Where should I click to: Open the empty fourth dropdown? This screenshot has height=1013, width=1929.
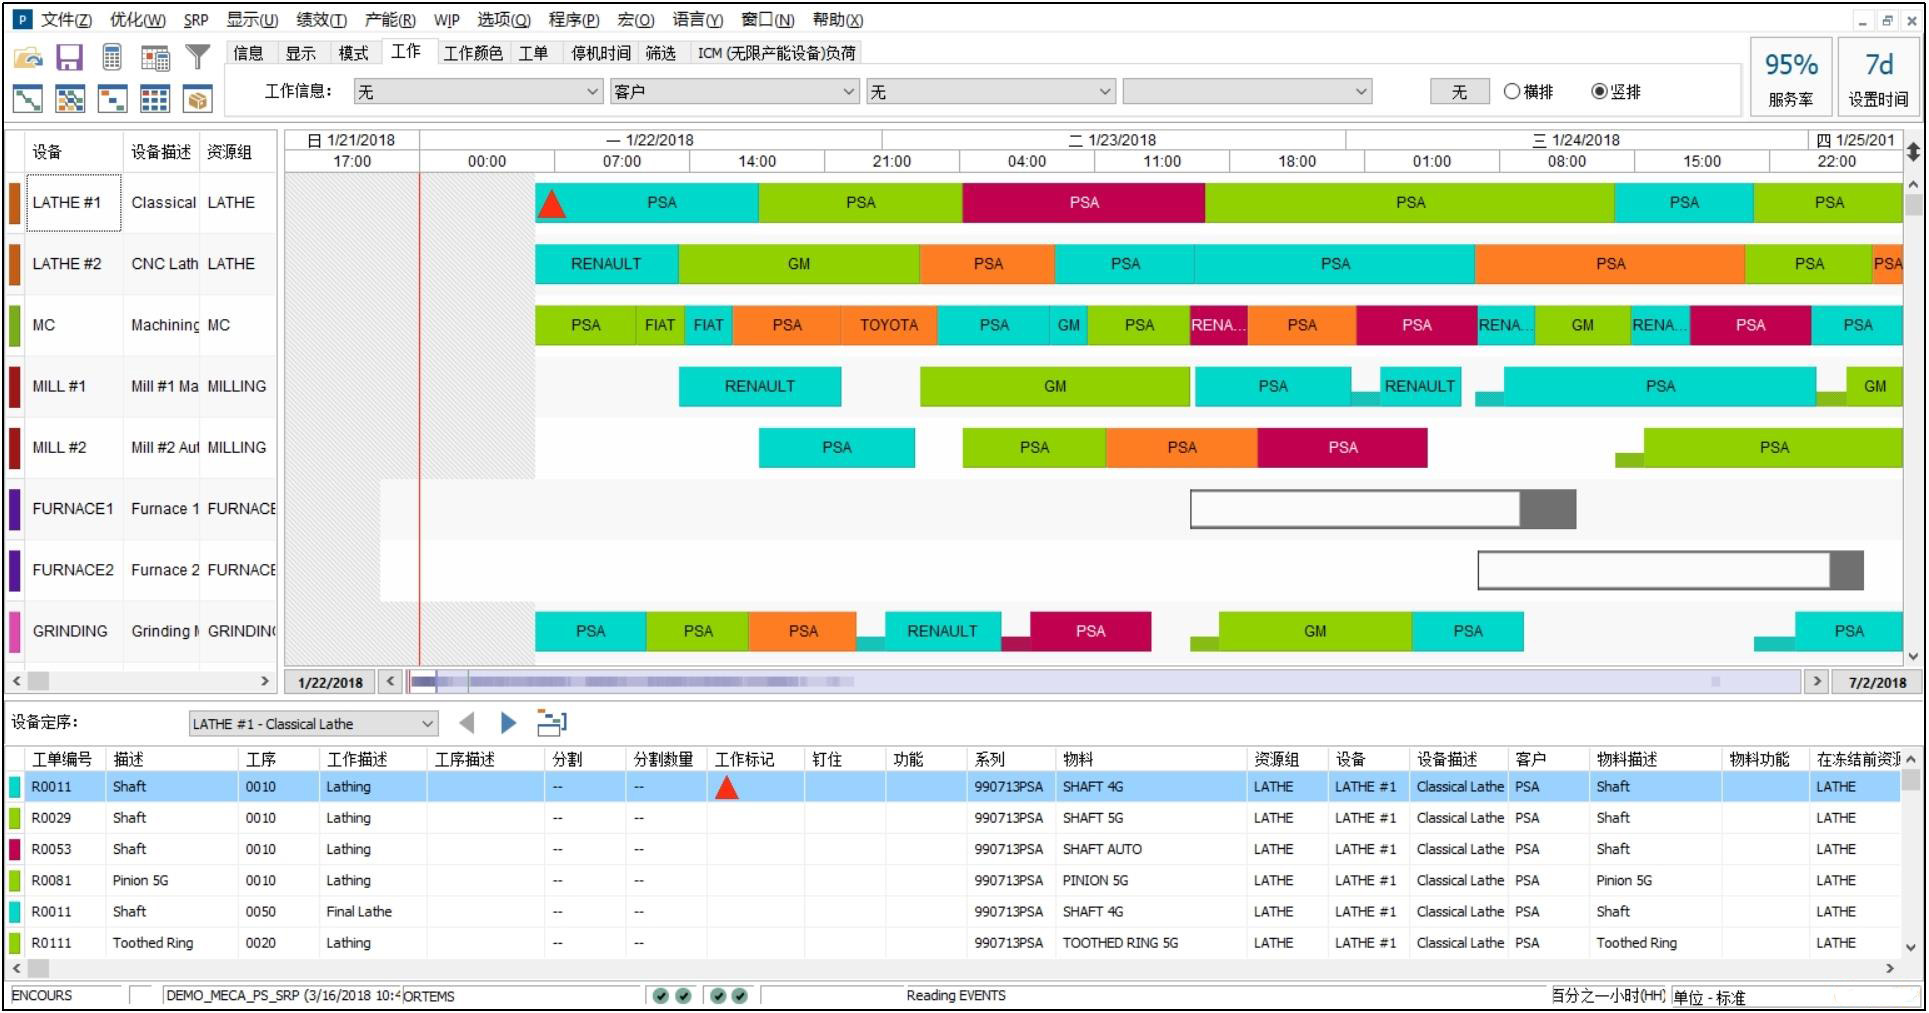click(x=1247, y=92)
